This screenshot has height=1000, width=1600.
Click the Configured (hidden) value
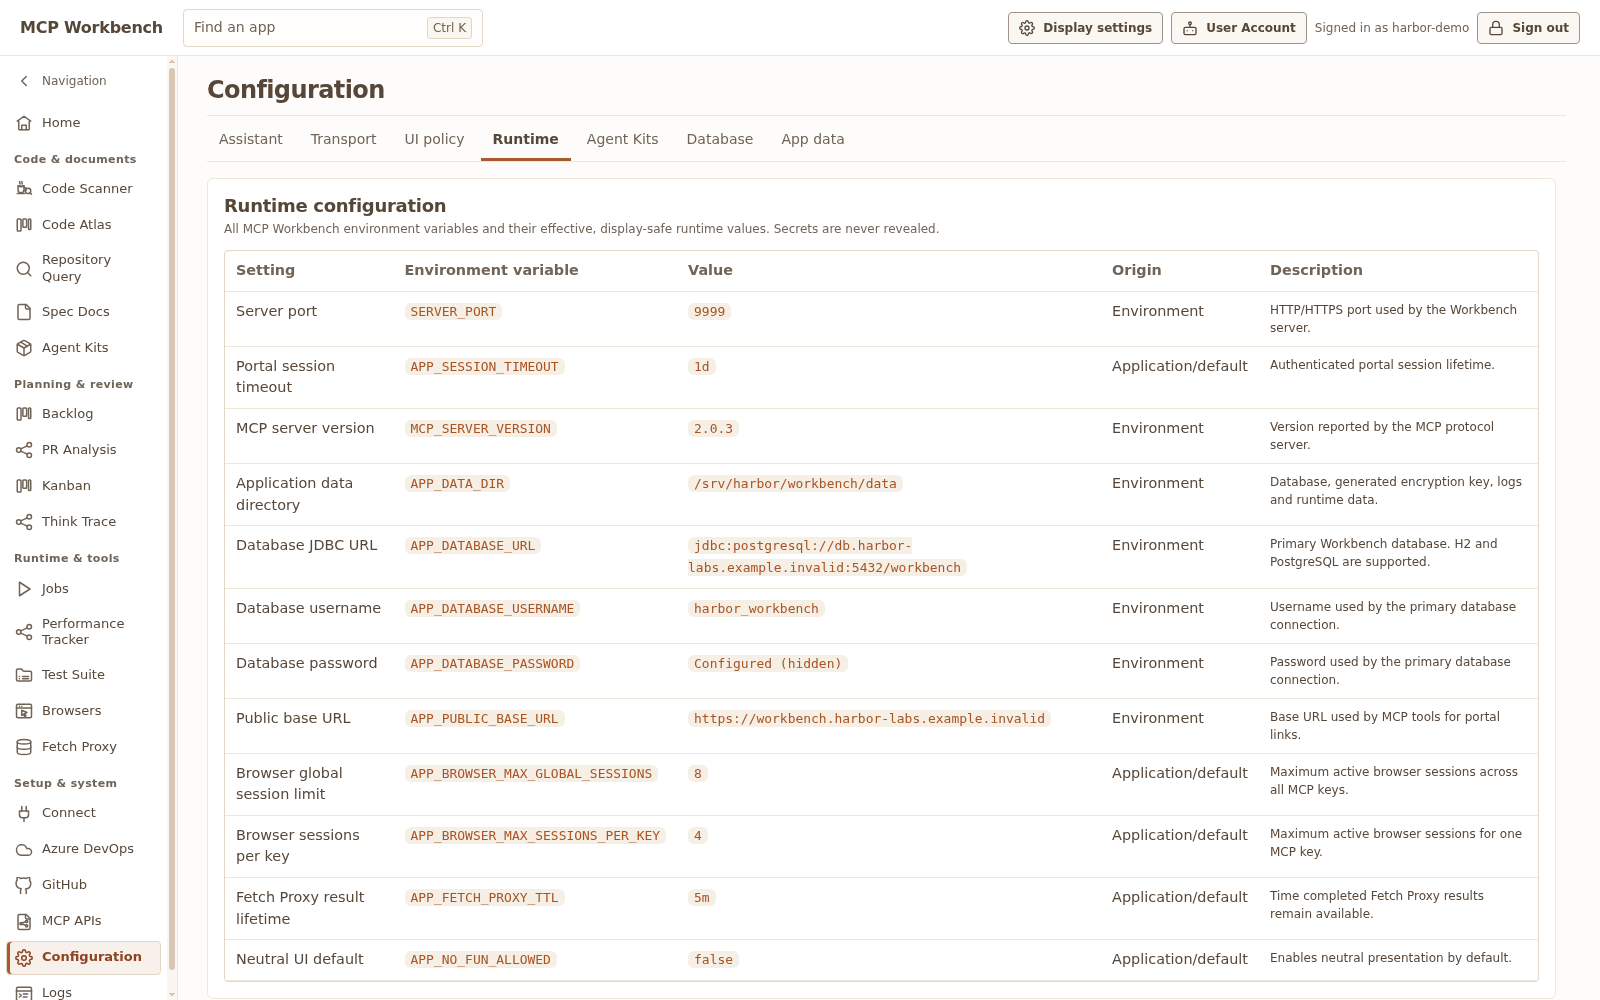pyautogui.click(x=768, y=664)
